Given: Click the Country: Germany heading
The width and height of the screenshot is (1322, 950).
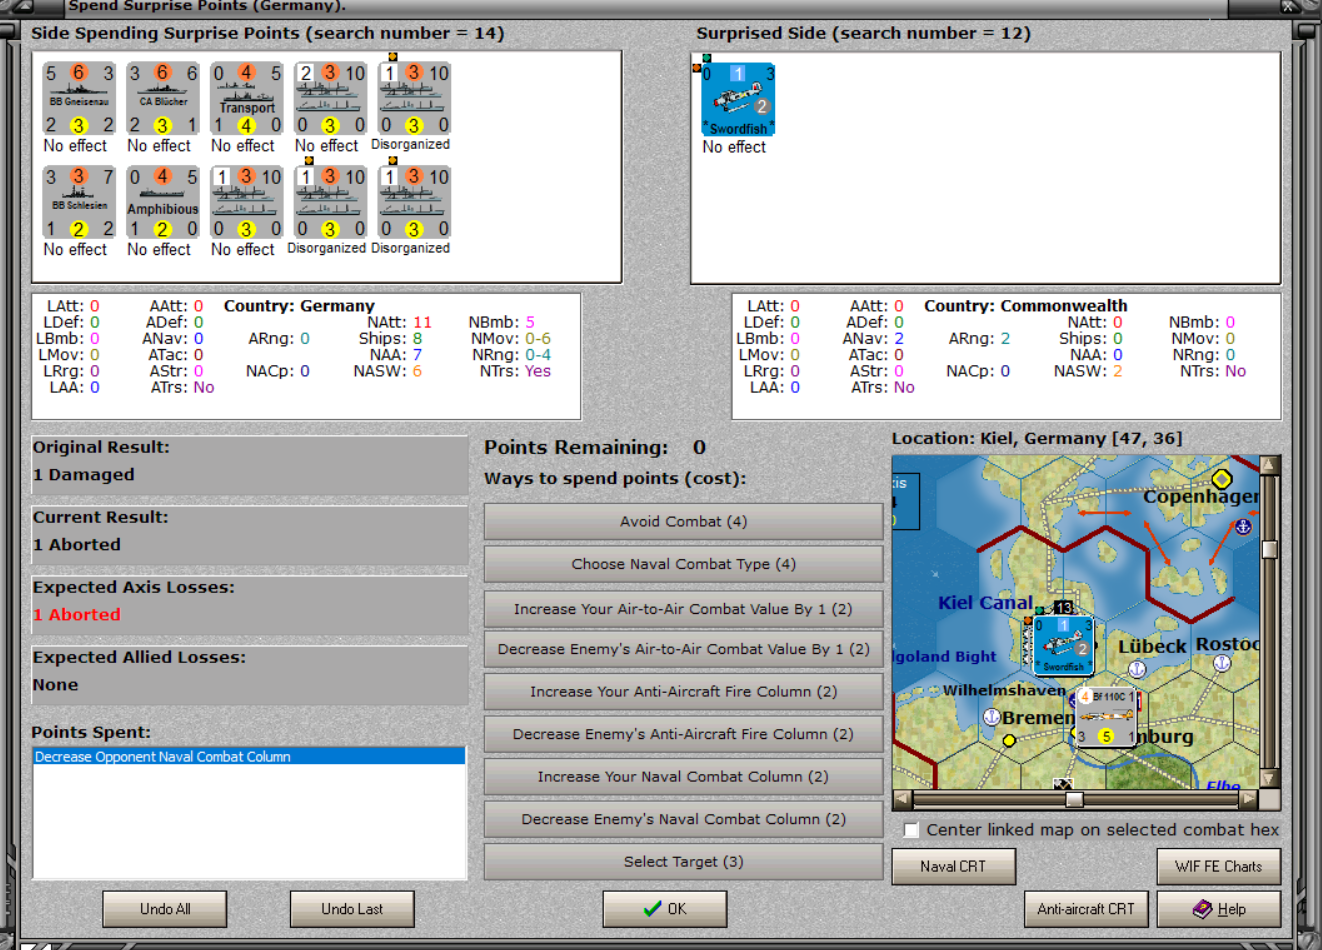Looking at the screenshot, I should (299, 306).
